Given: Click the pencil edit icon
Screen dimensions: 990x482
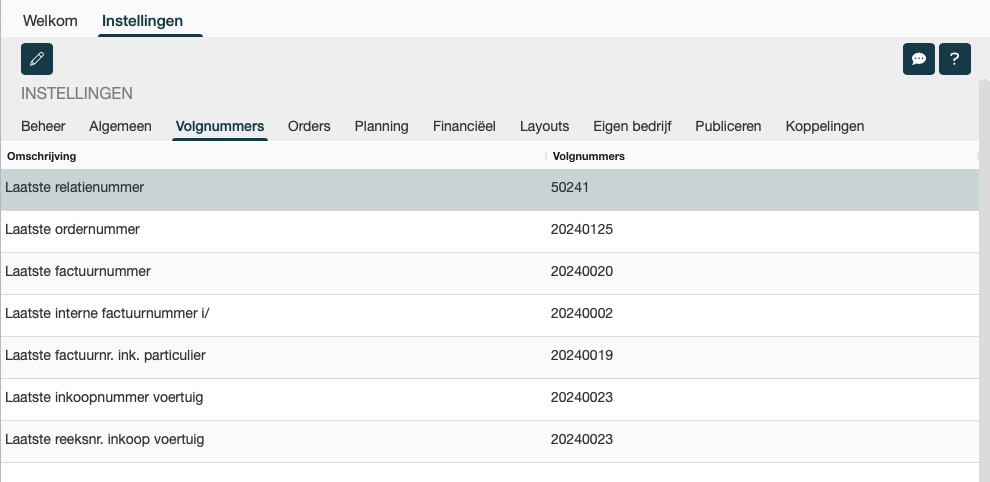Looking at the screenshot, I should pyautogui.click(x=37, y=59).
